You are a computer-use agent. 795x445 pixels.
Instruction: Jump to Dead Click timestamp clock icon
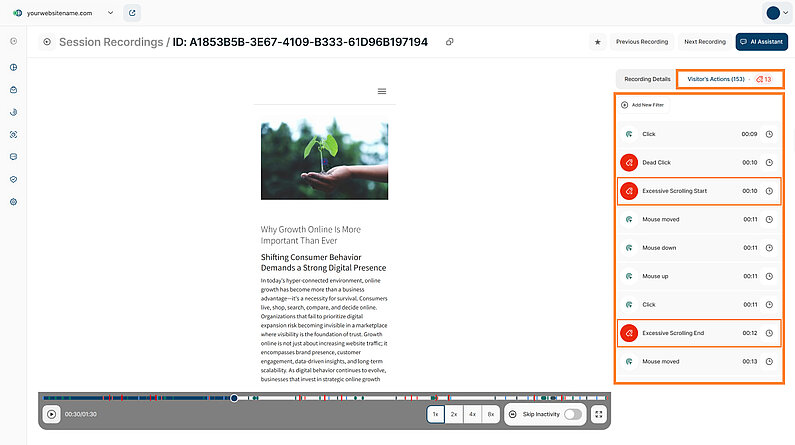[769, 162]
